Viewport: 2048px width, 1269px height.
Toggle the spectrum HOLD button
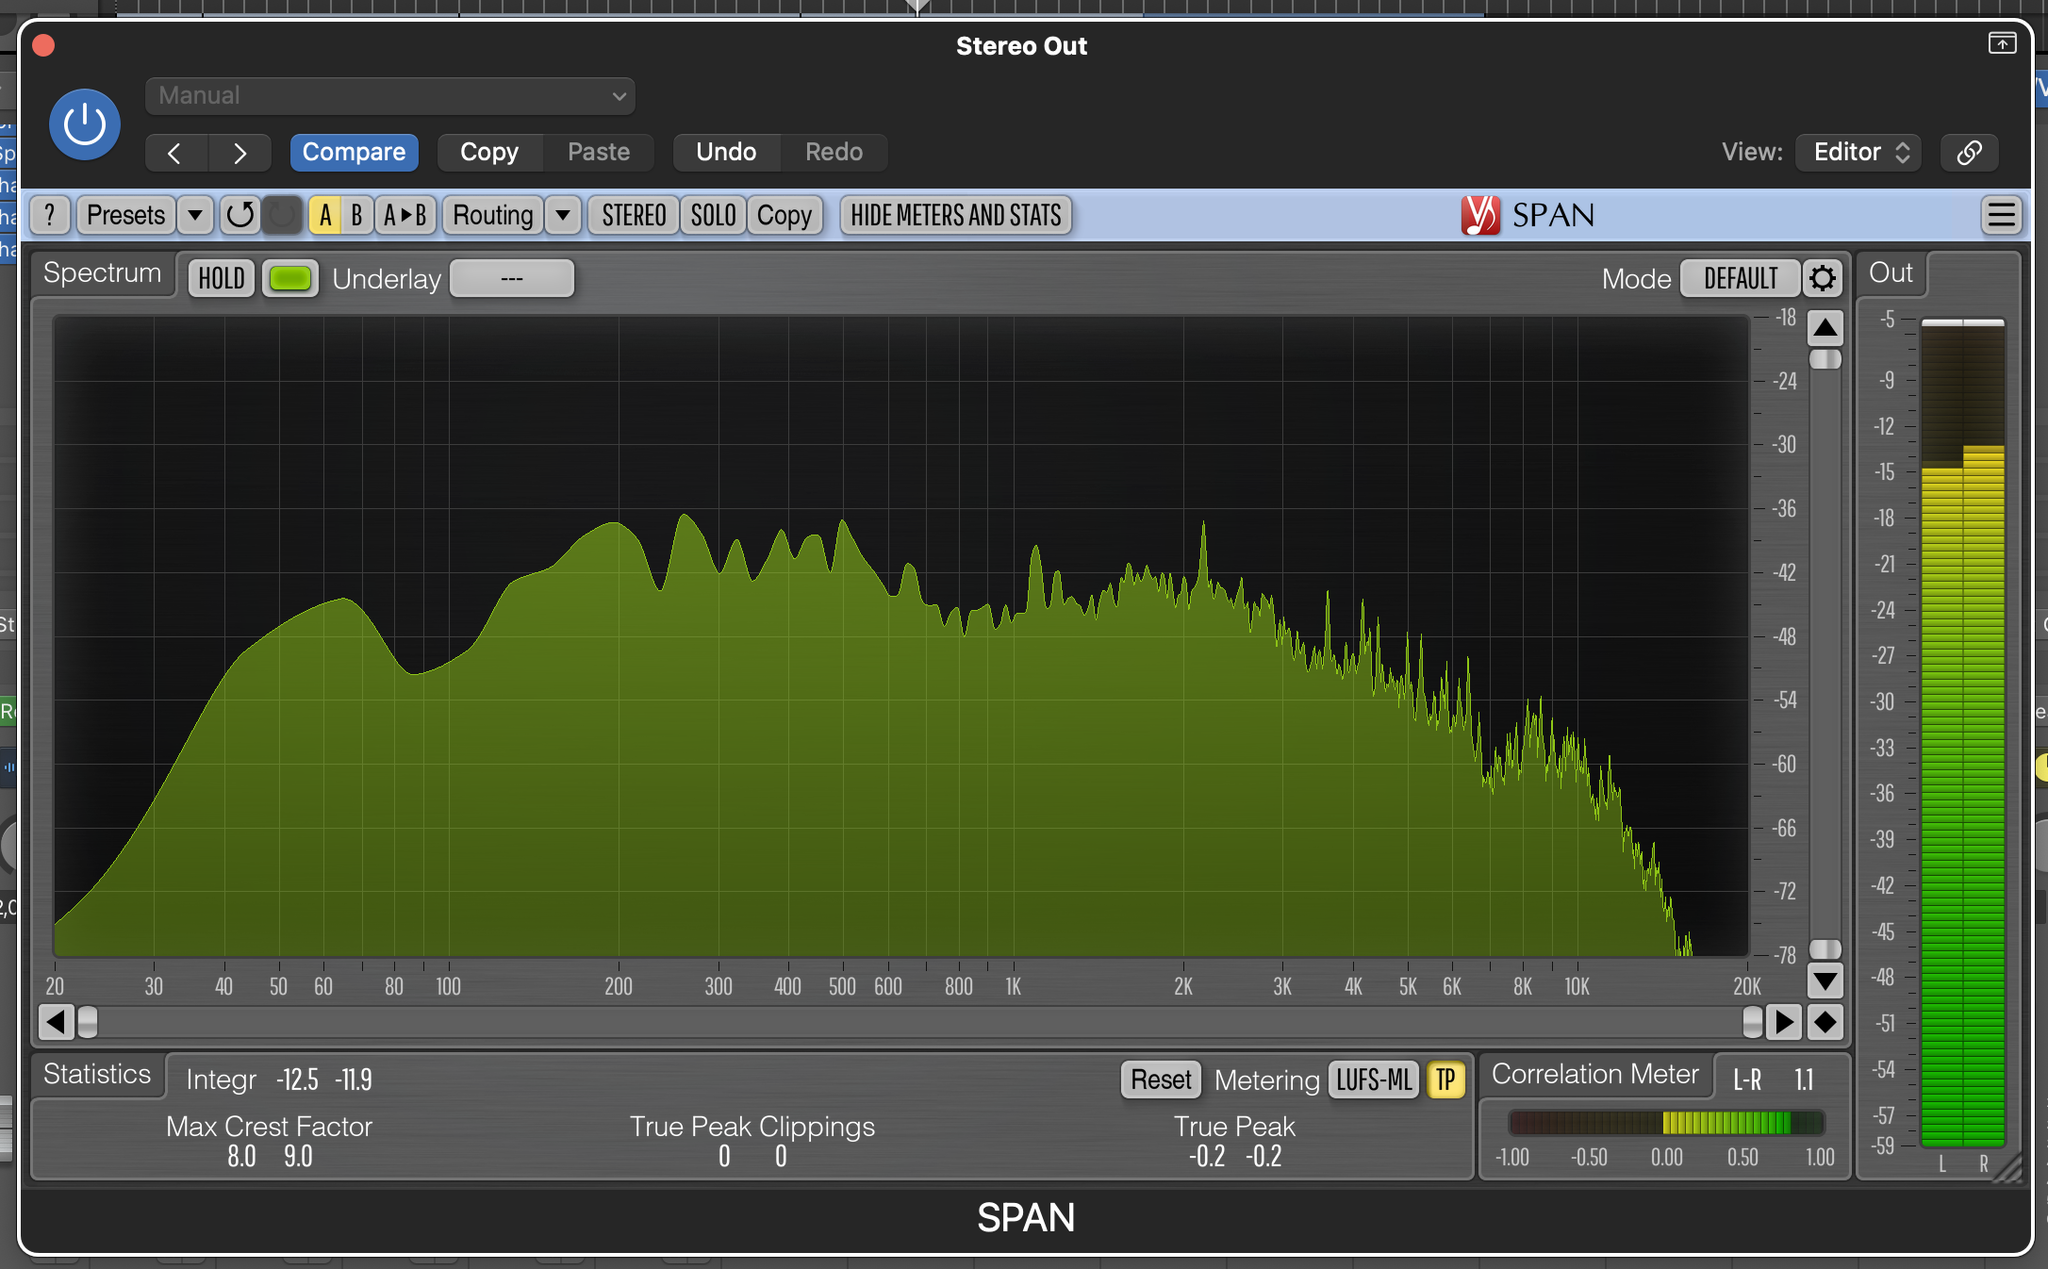(x=221, y=278)
